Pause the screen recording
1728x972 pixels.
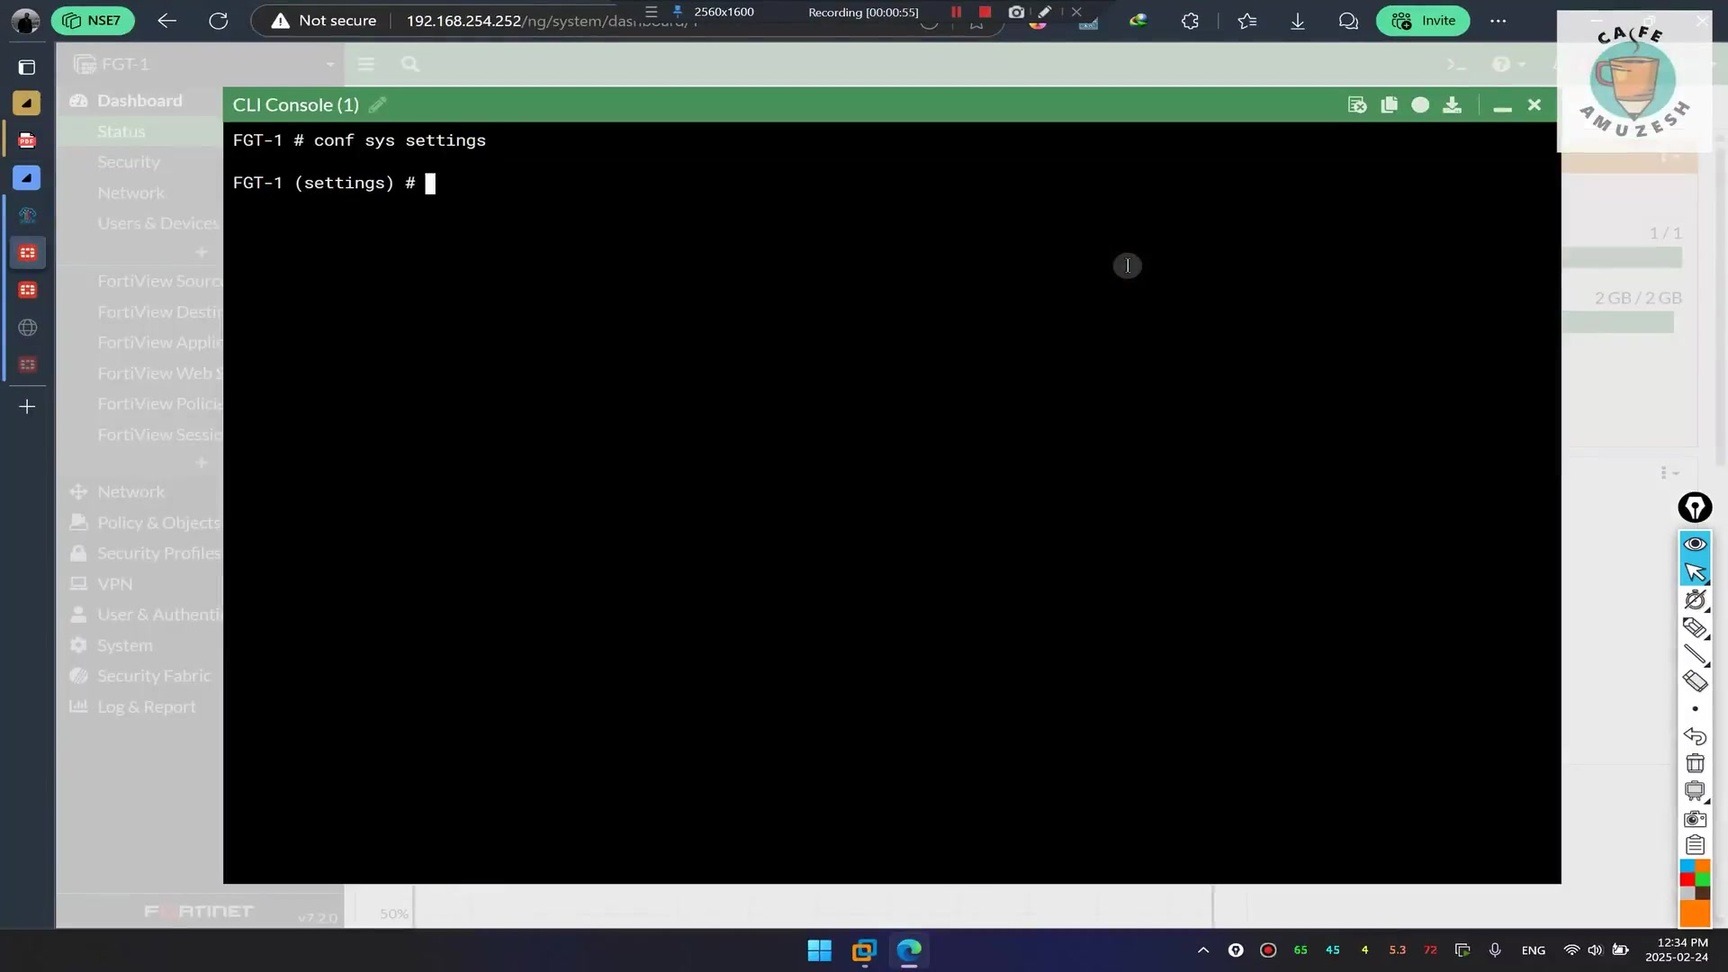[x=956, y=12]
